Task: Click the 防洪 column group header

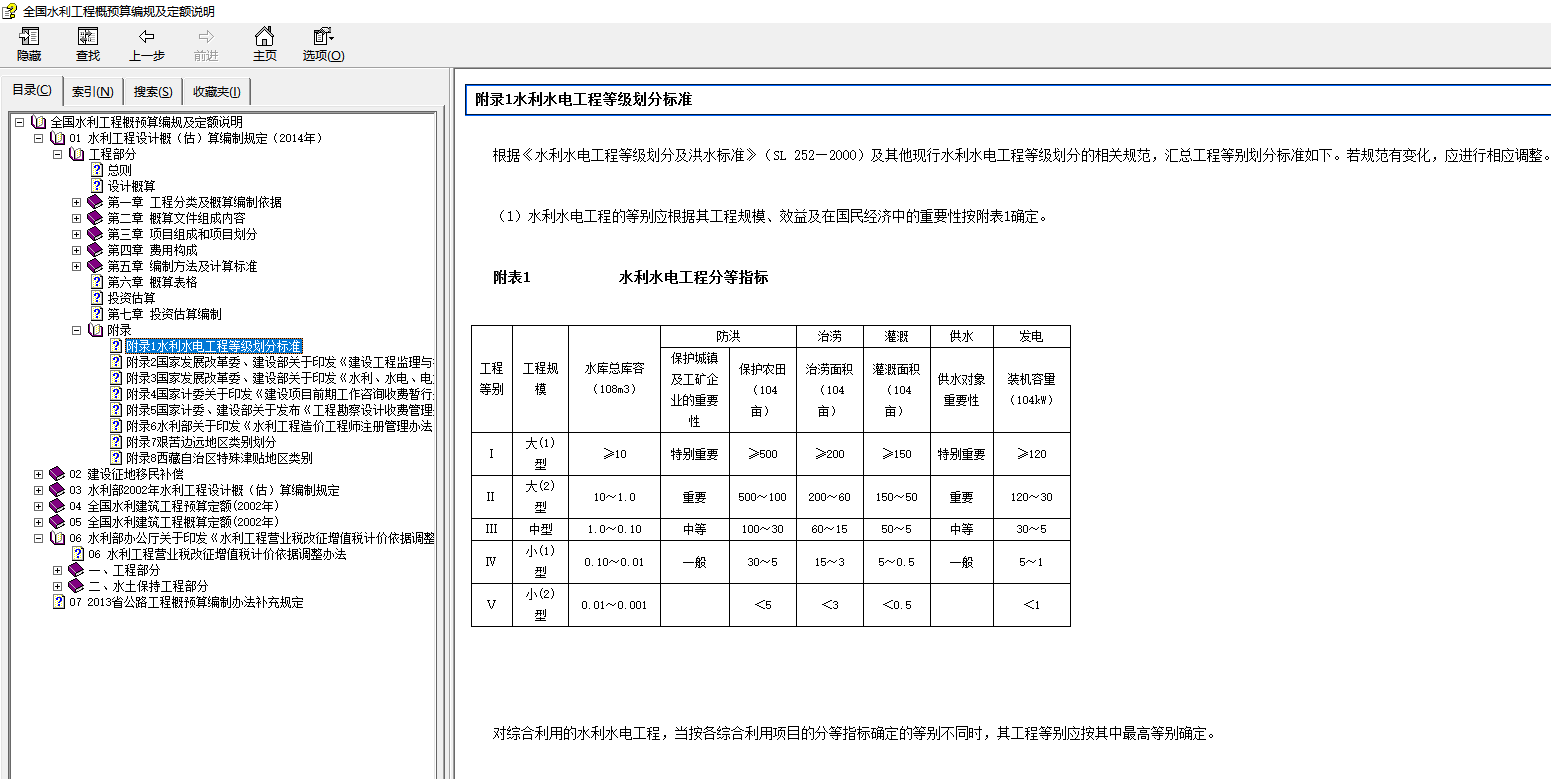Action: (728, 336)
